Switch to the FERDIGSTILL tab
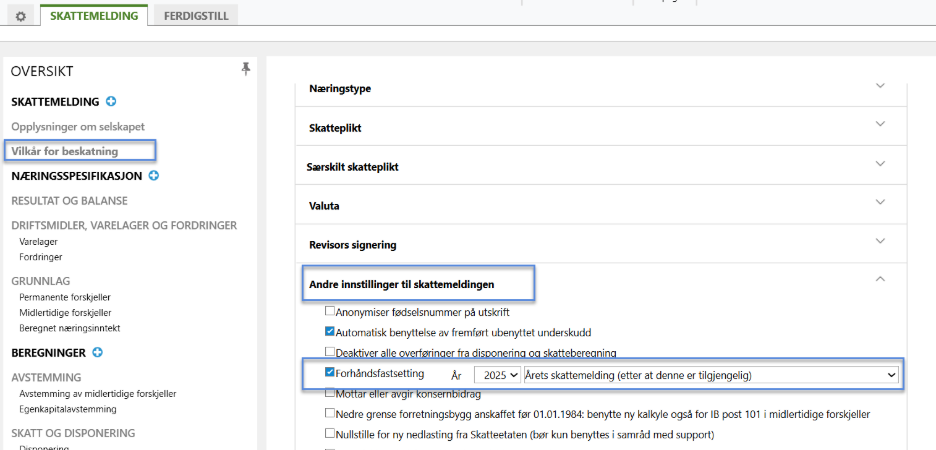The width and height of the screenshot is (936, 450). [x=195, y=16]
